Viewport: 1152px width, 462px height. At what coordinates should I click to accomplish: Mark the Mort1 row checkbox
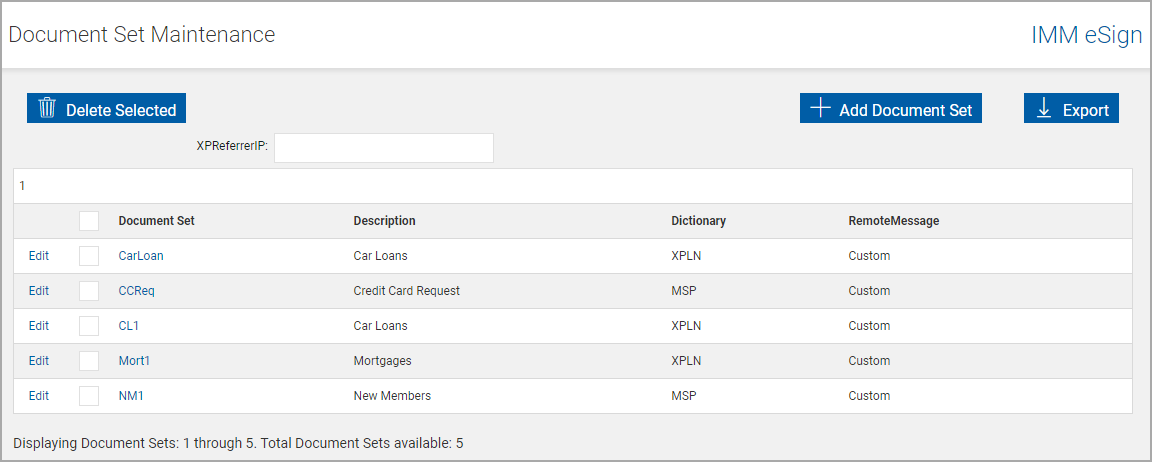tap(89, 361)
